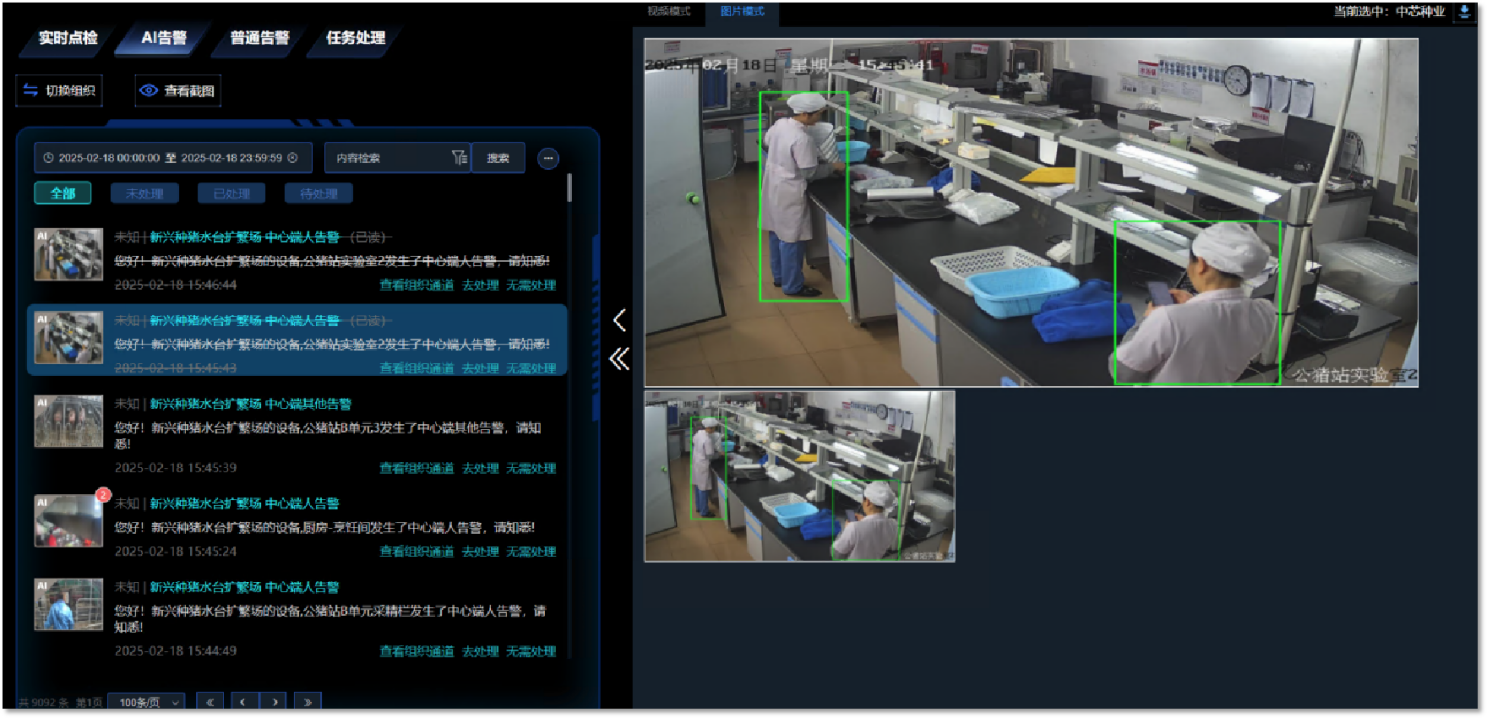This screenshot has height=718, width=1487.
Task: Click the red badge showing 2 on kitchen alert
Action: coord(101,495)
